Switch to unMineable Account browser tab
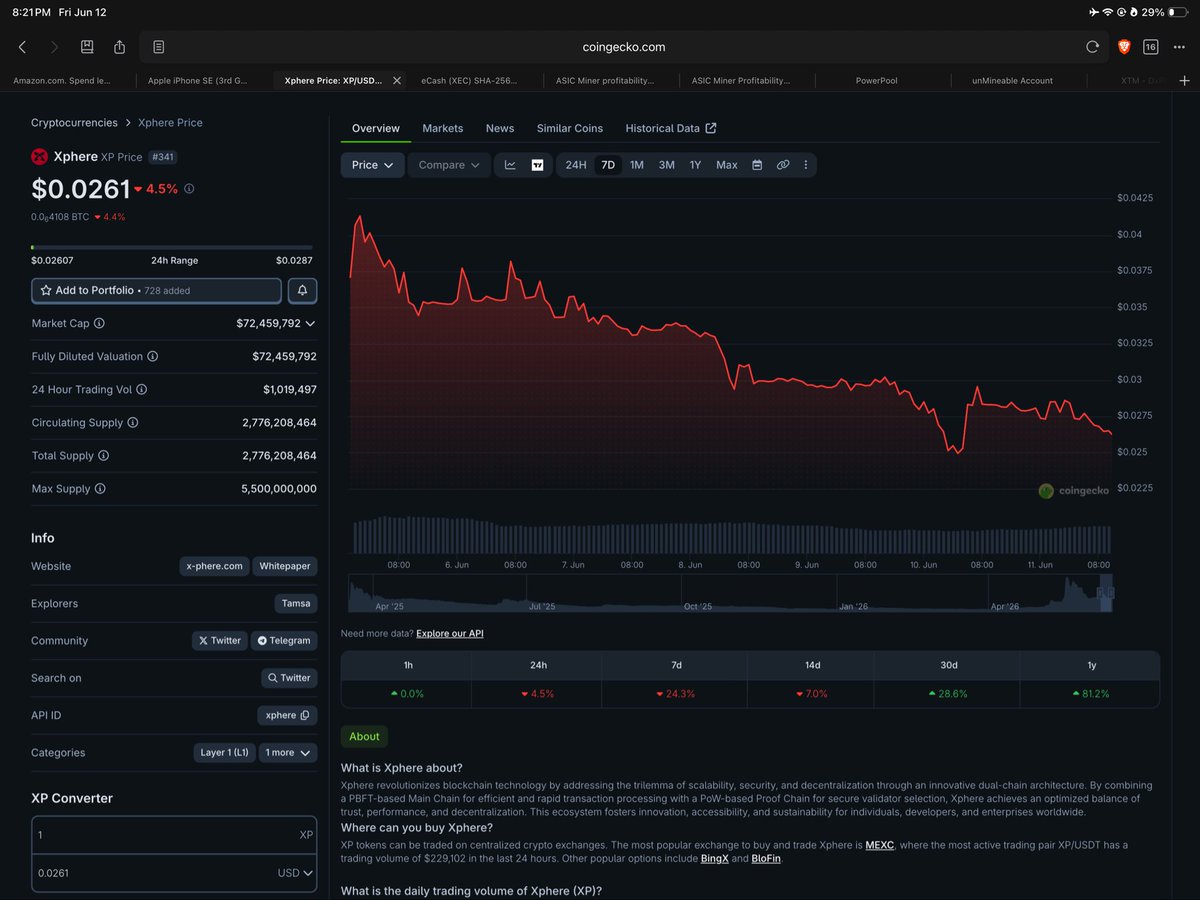 pyautogui.click(x=1012, y=80)
